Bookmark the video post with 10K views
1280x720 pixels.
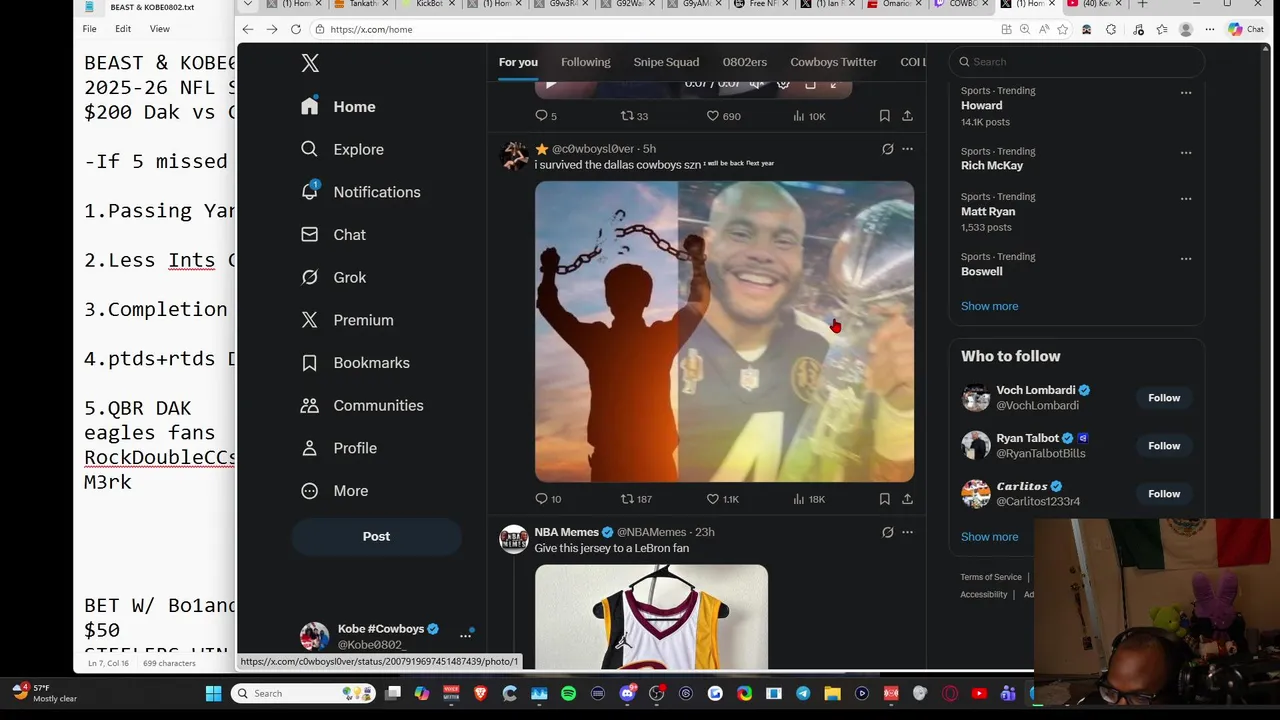click(x=884, y=116)
